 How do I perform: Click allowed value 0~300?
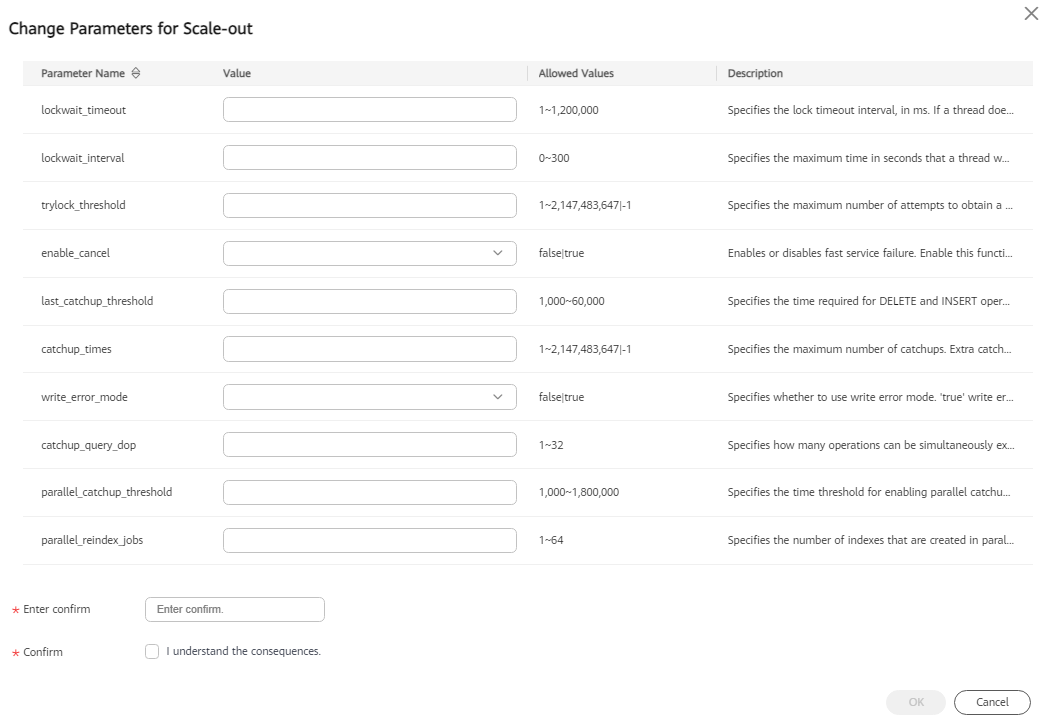554,158
